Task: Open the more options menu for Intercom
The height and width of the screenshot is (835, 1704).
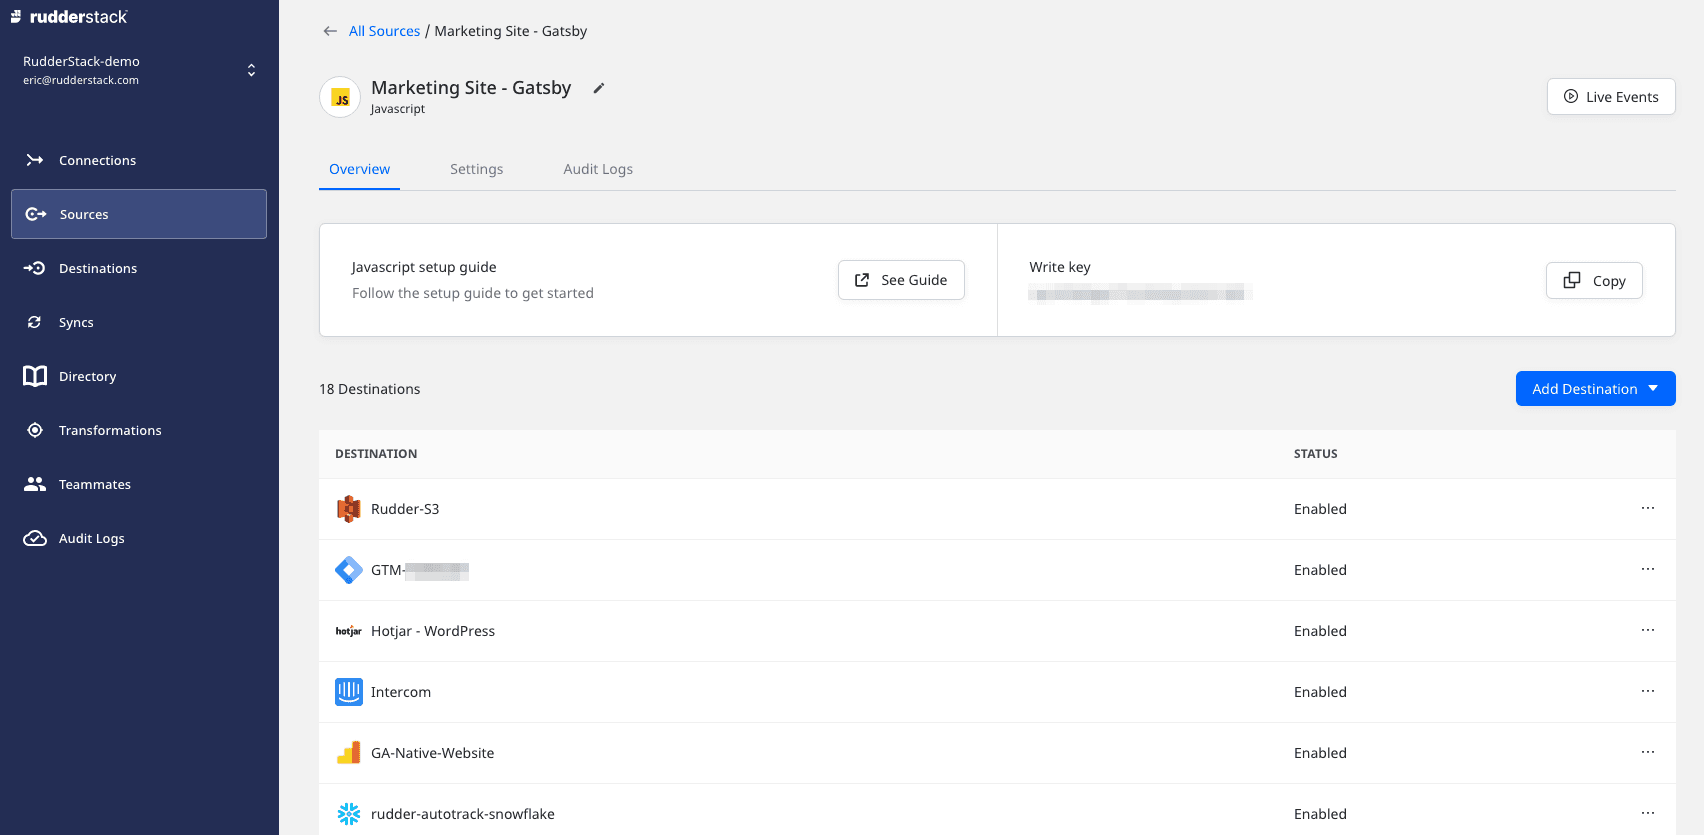Action: tap(1647, 691)
